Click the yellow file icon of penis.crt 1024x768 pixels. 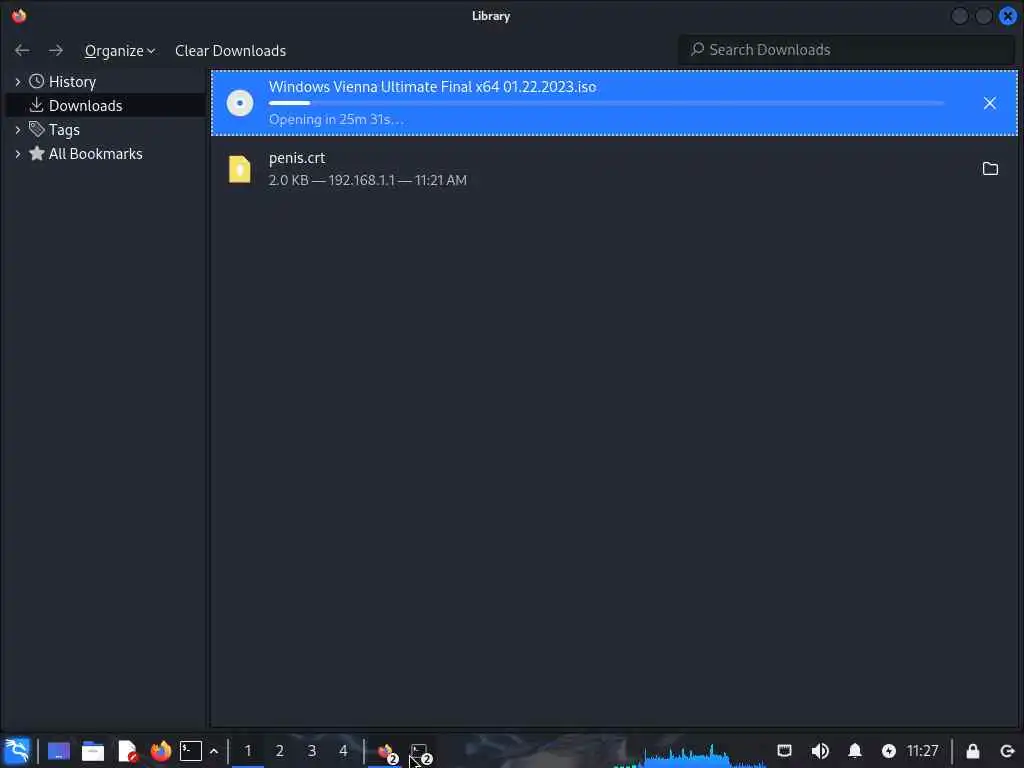[240, 169]
